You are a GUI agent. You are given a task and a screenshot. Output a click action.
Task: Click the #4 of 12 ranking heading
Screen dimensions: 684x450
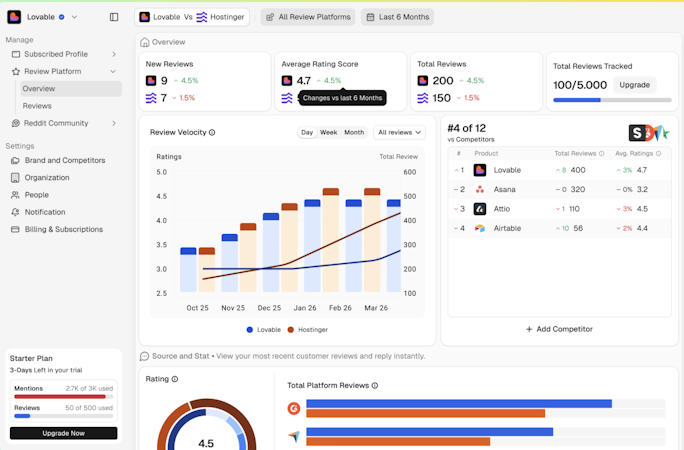point(466,128)
